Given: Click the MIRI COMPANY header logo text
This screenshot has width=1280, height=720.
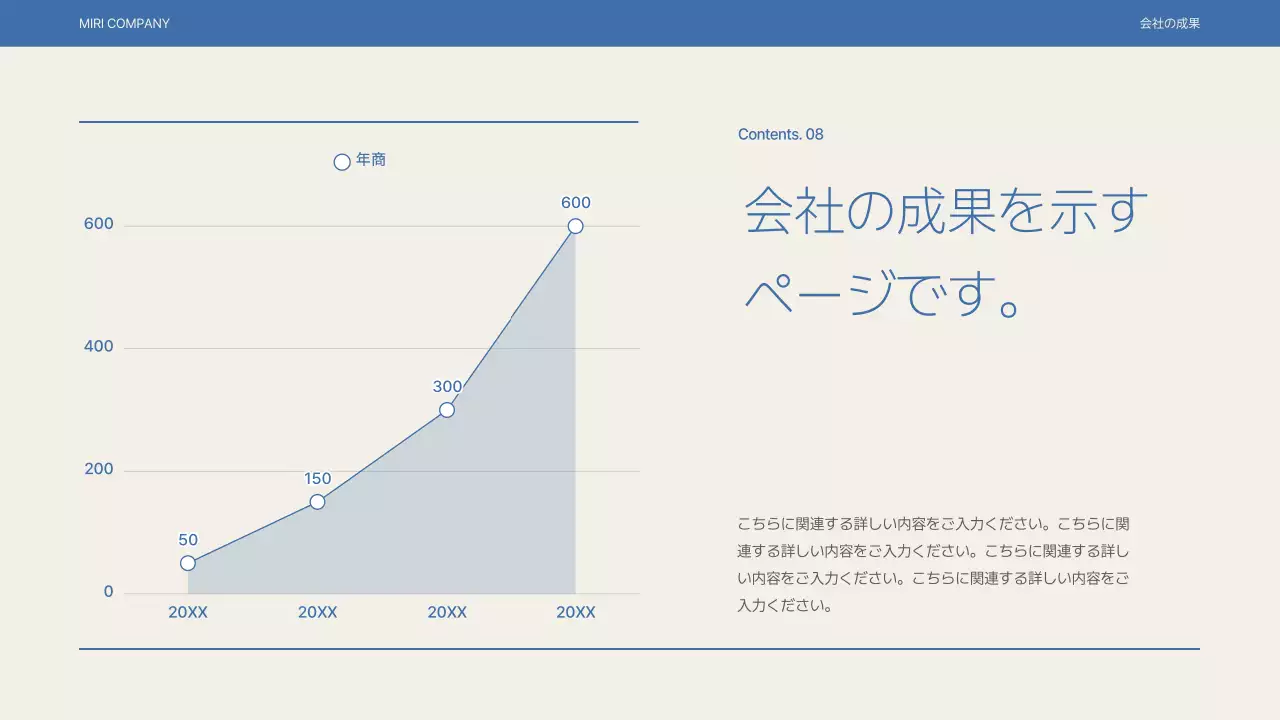Looking at the screenshot, I should (122, 23).
